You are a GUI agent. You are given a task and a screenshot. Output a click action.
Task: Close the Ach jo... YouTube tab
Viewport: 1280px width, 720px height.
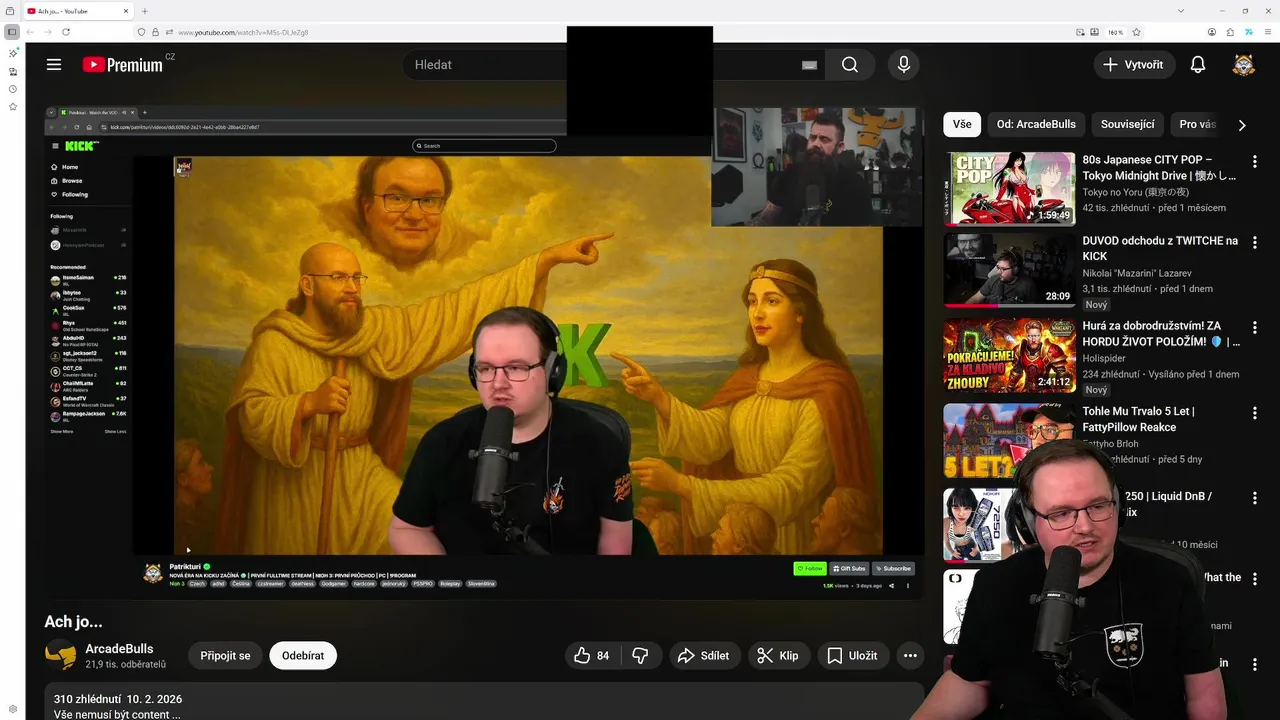[x=126, y=11]
